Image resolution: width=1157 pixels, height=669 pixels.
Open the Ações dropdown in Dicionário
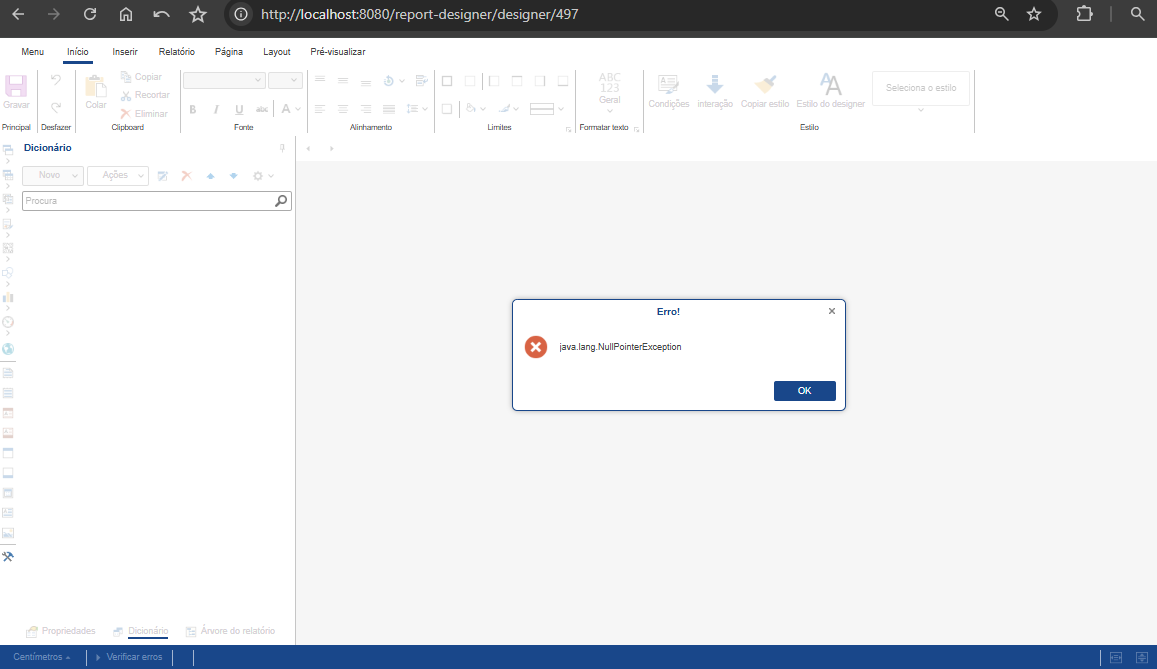[118, 176]
